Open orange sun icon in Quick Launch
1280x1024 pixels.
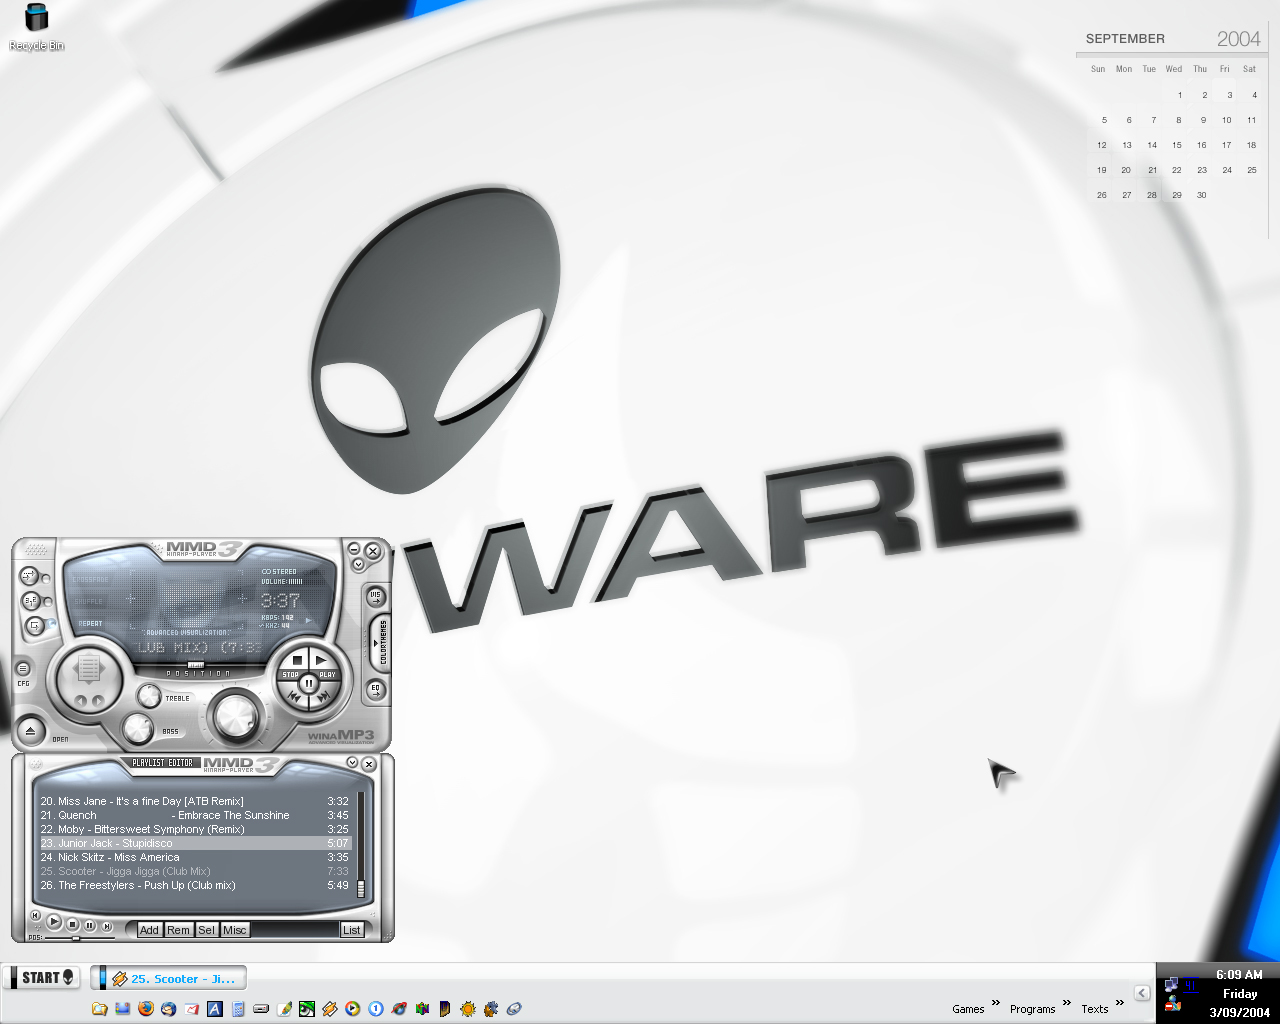point(468,1009)
